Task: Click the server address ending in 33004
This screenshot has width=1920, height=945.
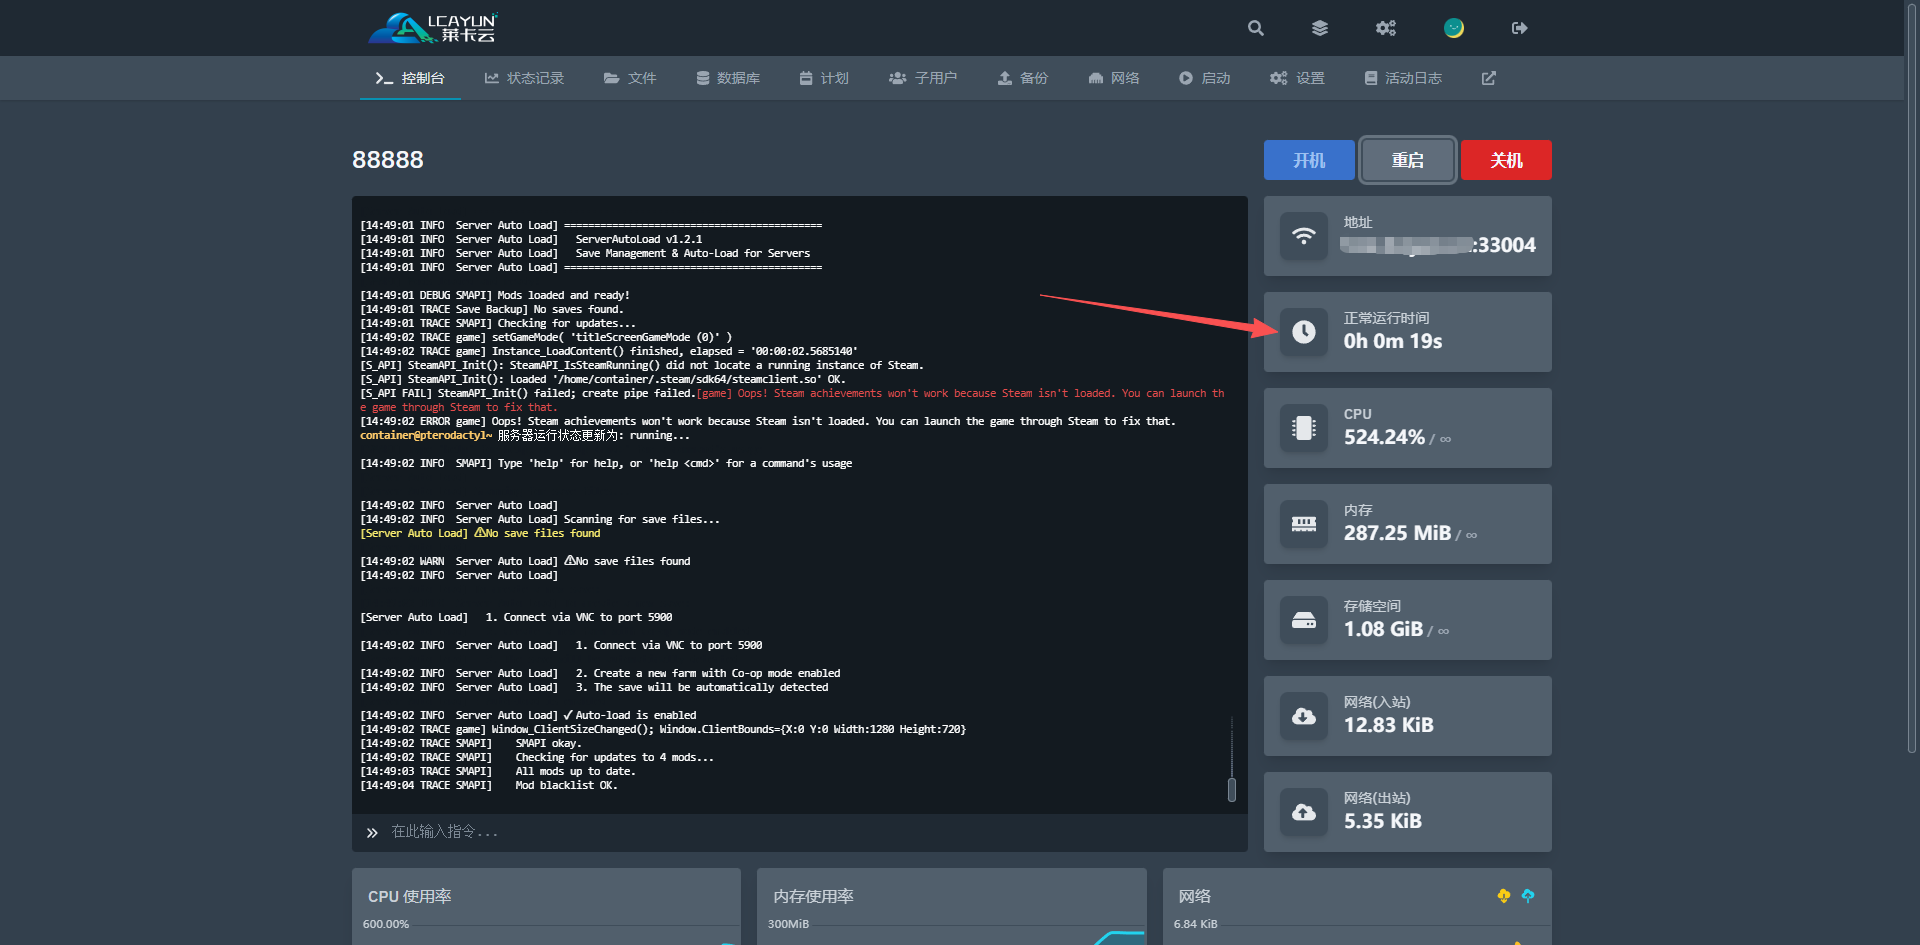Action: pos(1438,245)
